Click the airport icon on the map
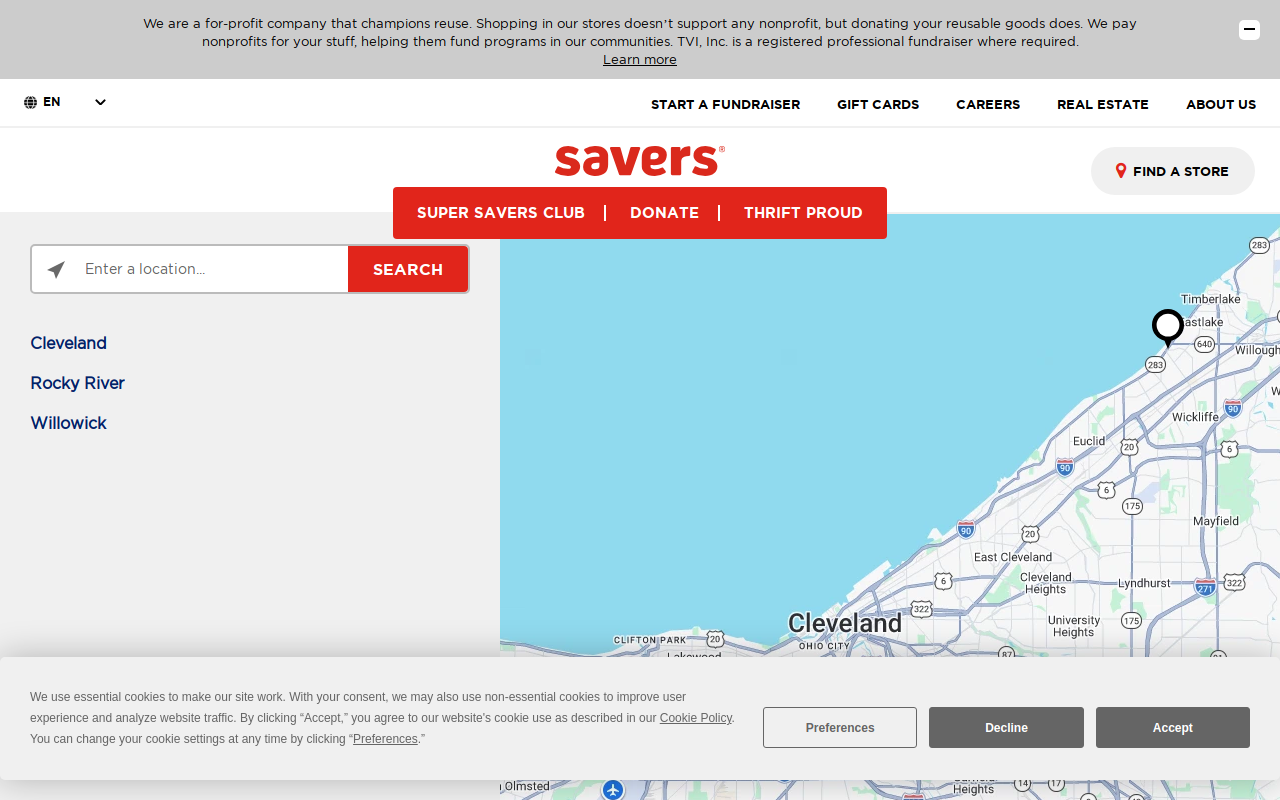Viewport: 1280px width, 800px height. (x=613, y=789)
